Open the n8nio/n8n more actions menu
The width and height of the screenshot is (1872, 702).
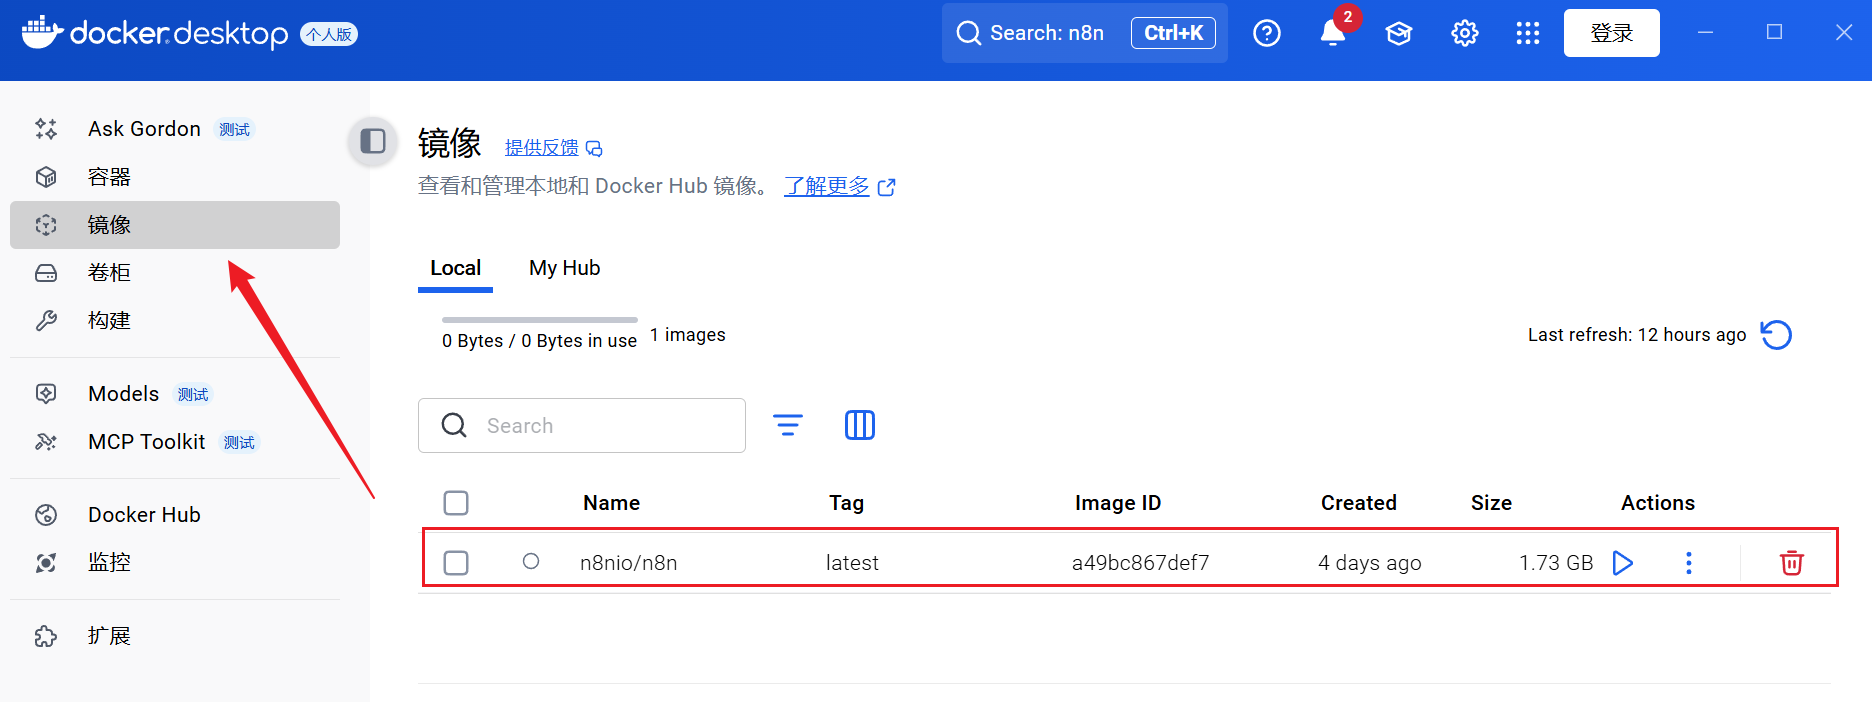click(1689, 563)
